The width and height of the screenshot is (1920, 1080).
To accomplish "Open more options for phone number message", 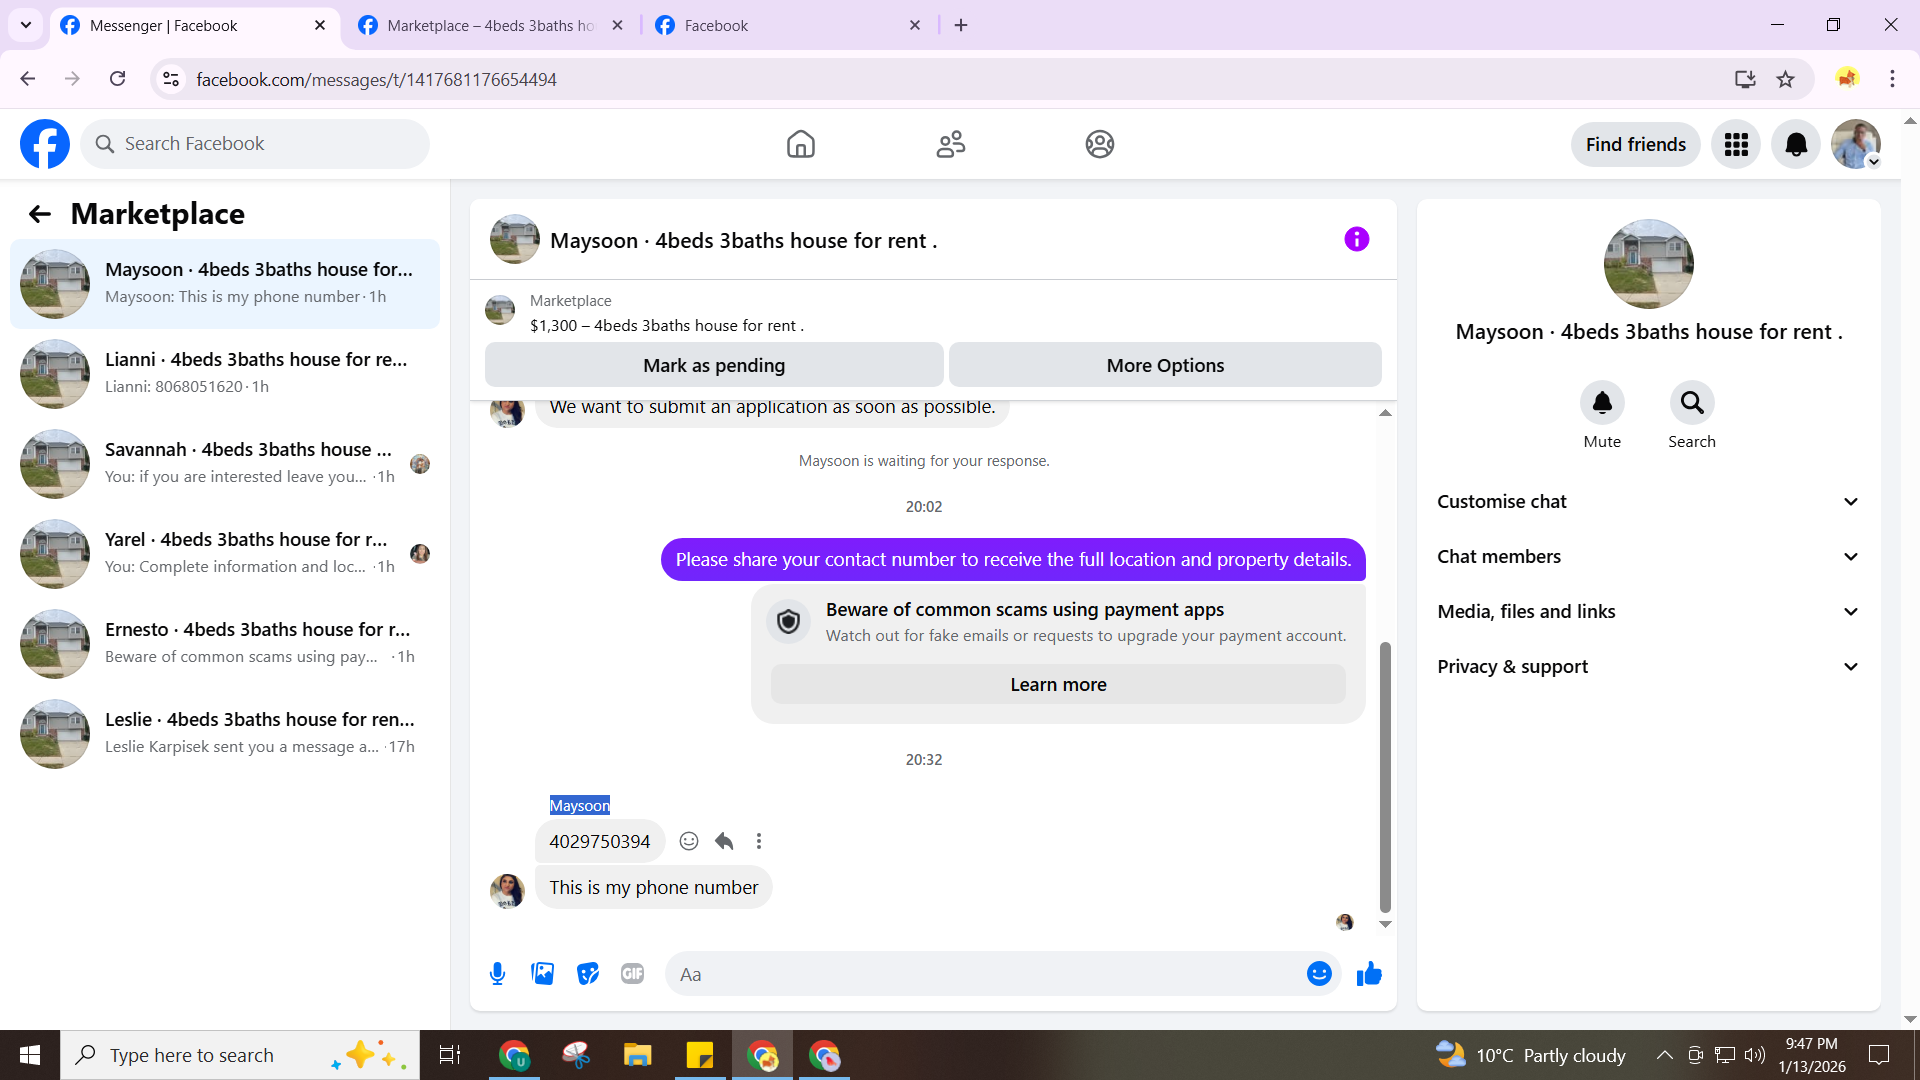I will [x=759, y=841].
